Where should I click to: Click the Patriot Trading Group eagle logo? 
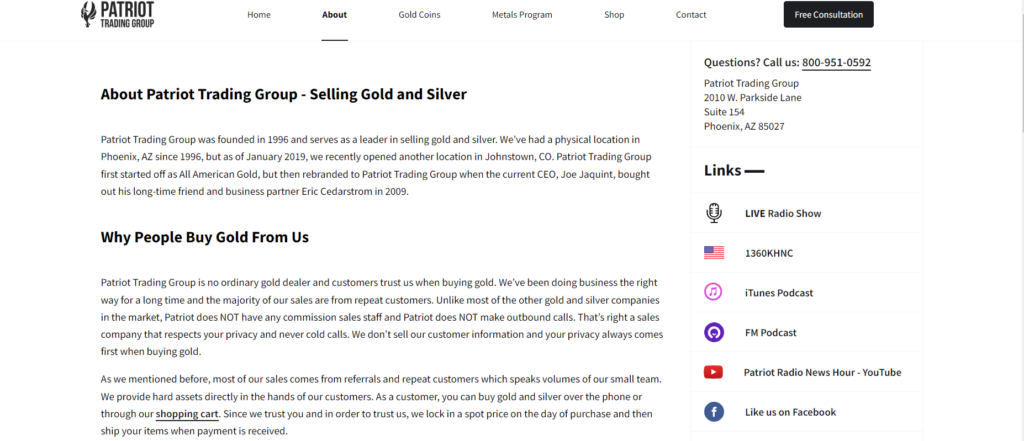click(118, 16)
